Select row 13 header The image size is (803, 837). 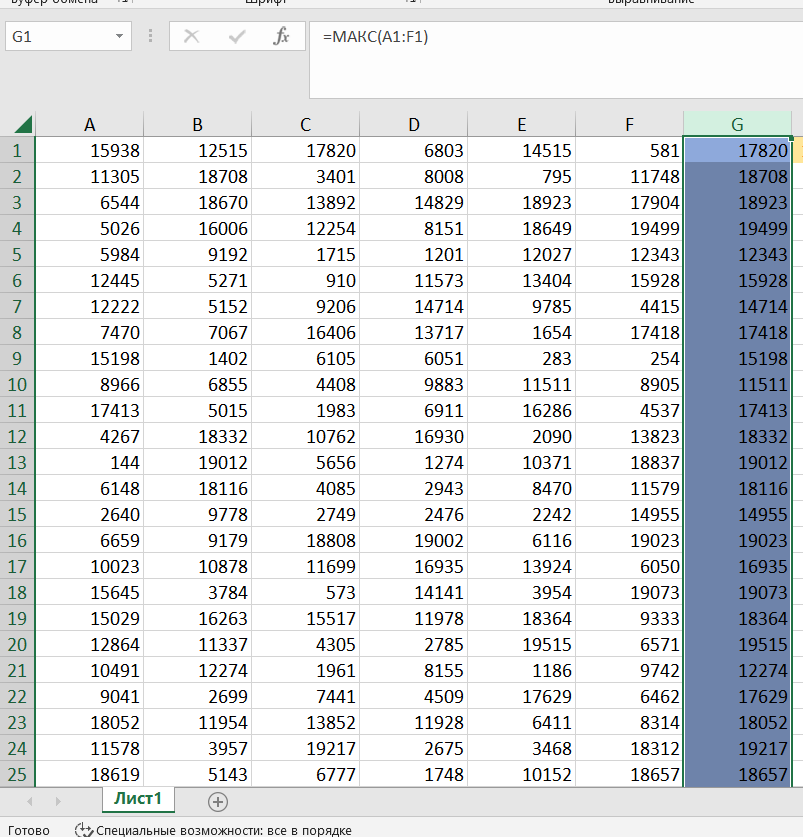pyautogui.click(x=17, y=463)
